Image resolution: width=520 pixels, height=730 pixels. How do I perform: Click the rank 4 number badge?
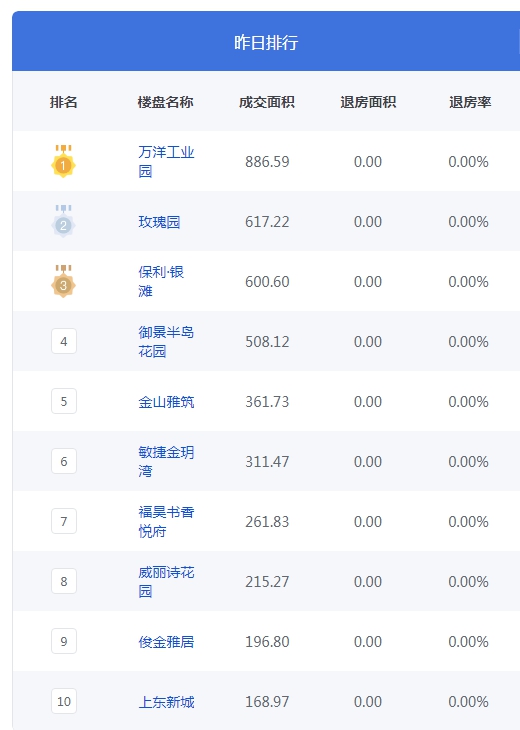click(64, 341)
